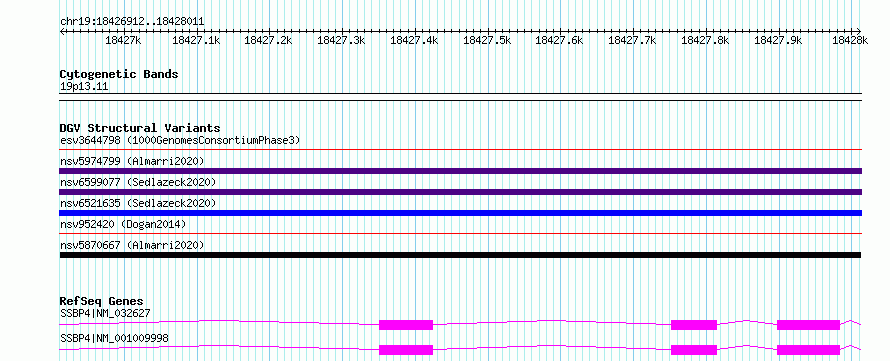Open variant nsv5974799 (Almarri2020) label
Viewport: 890px width, 361px height.
(x=132, y=161)
